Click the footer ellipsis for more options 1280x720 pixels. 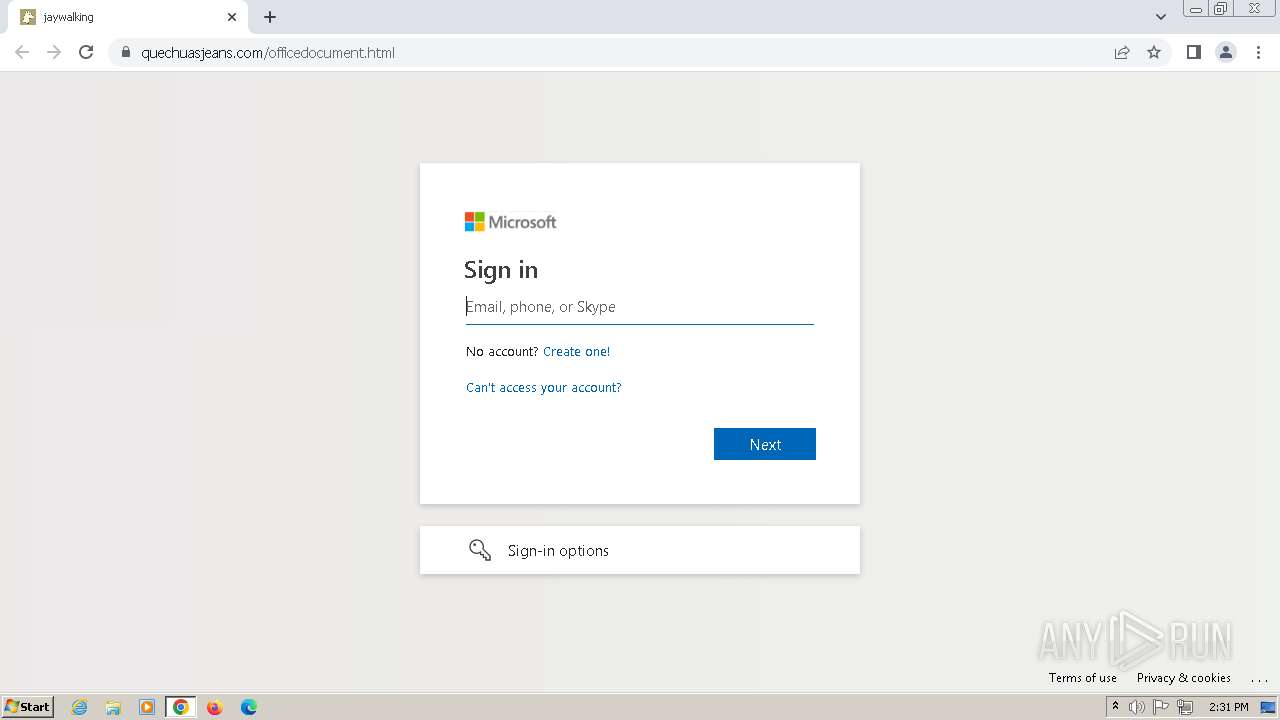point(1259,678)
